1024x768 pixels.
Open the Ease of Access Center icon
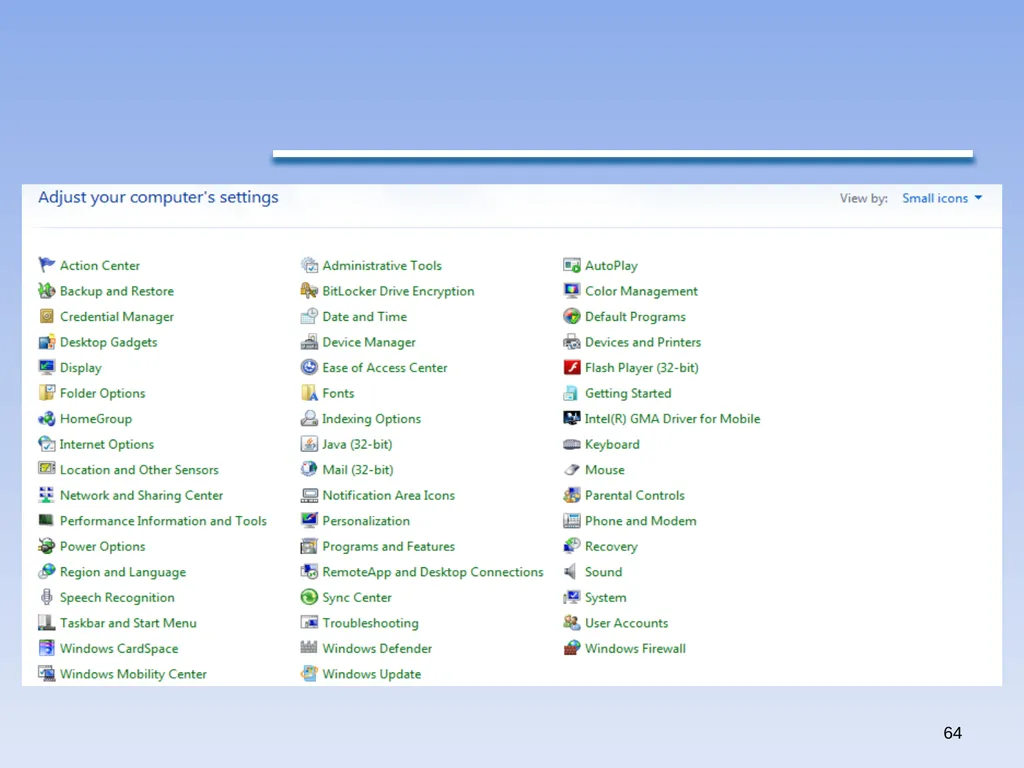tap(309, 367)
